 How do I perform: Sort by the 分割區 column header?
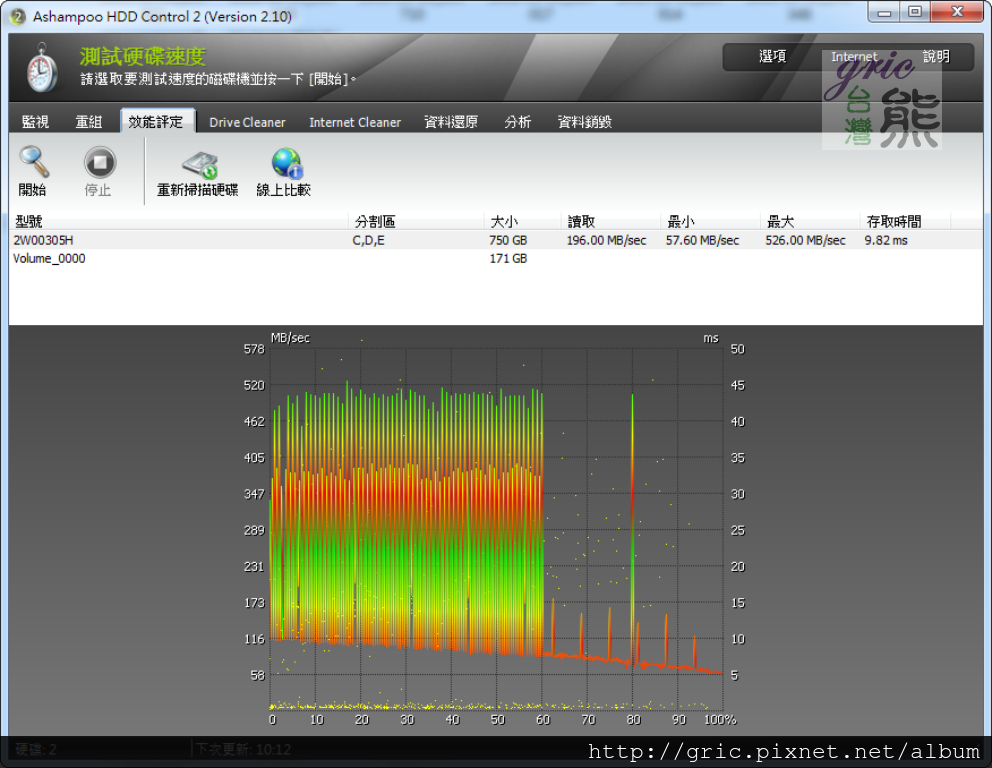tap(416, 221)
